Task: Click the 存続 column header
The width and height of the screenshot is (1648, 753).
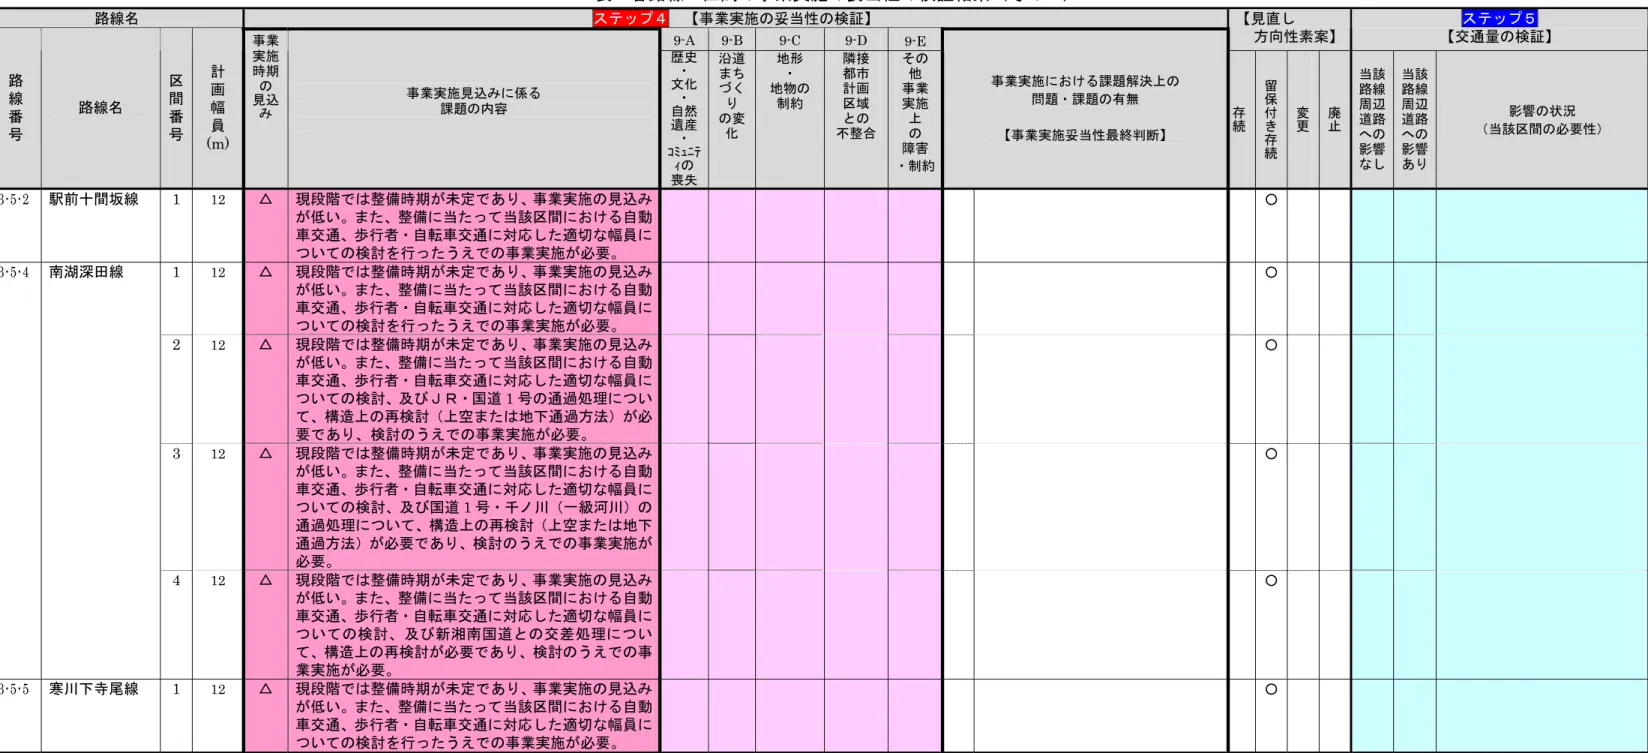Action: pos(1239,120)
